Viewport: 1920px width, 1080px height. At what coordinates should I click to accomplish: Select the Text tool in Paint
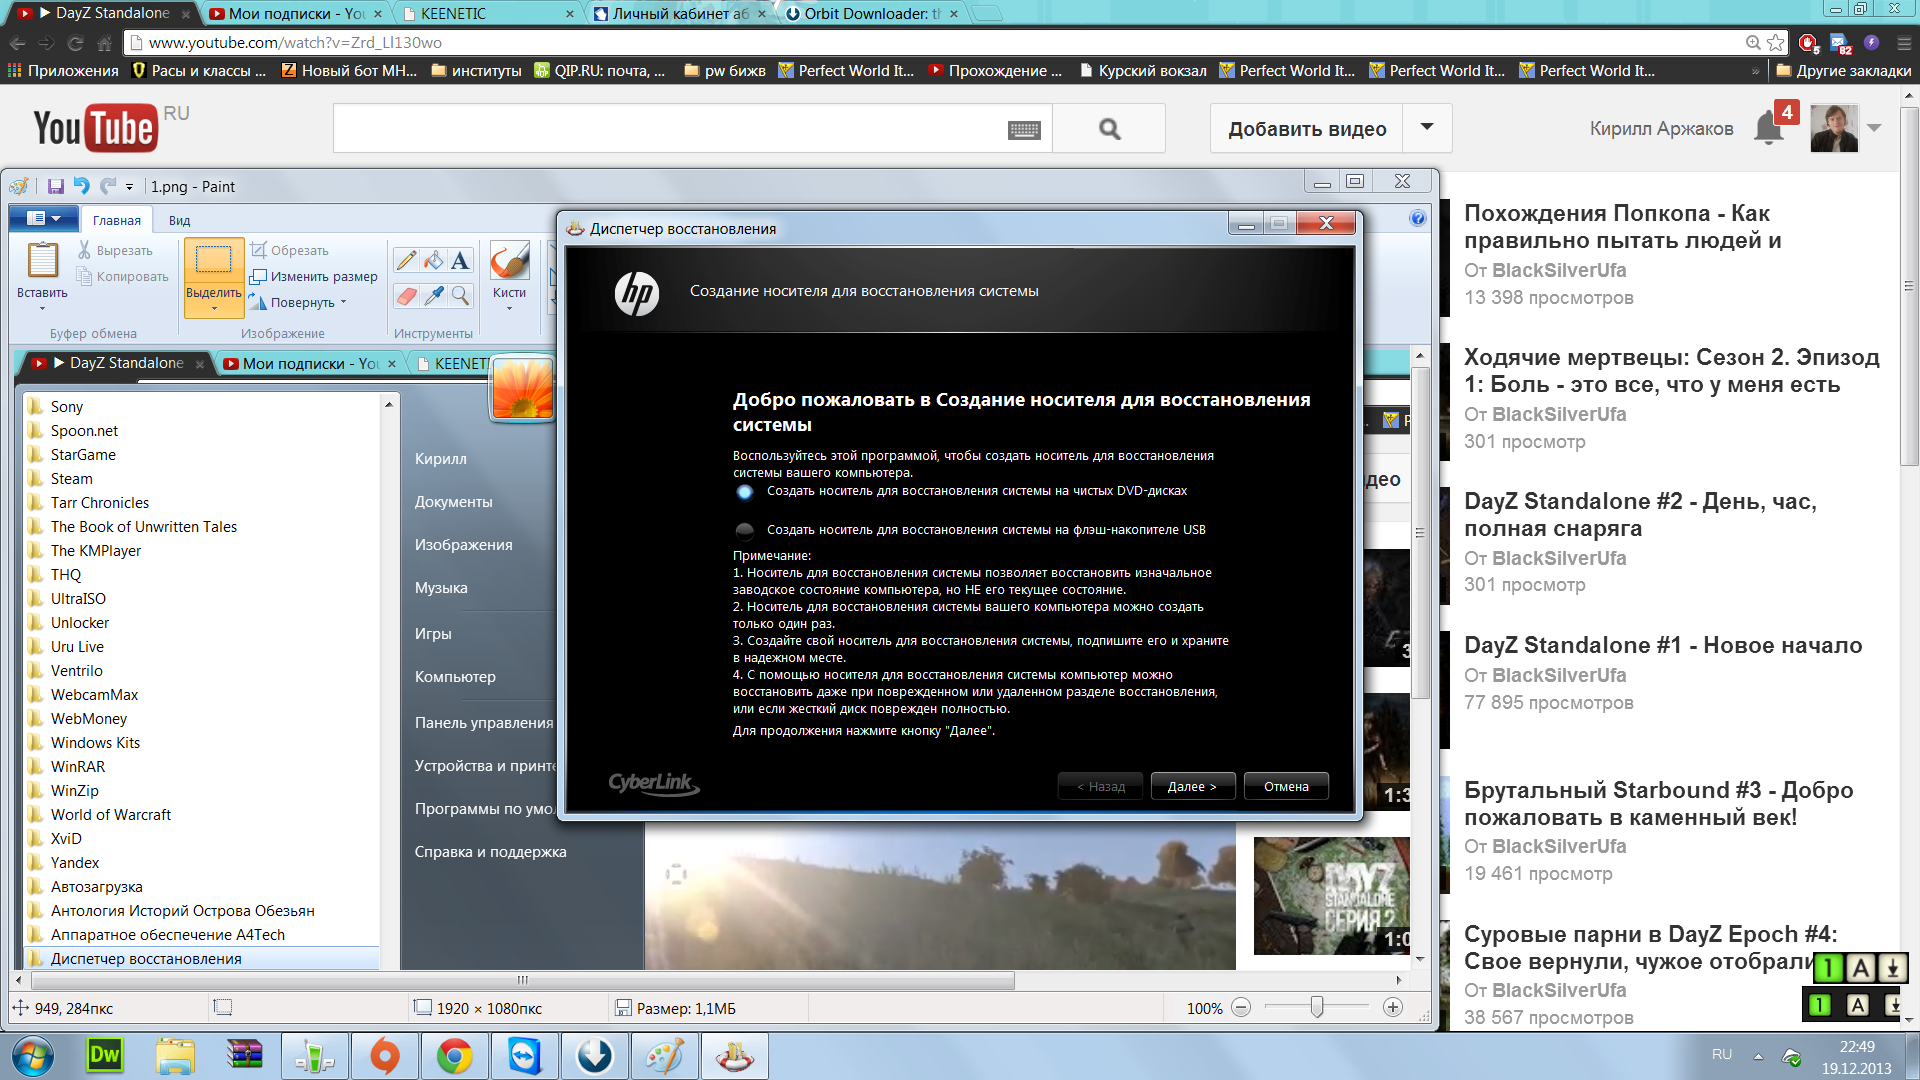click(x=460, y=261)
